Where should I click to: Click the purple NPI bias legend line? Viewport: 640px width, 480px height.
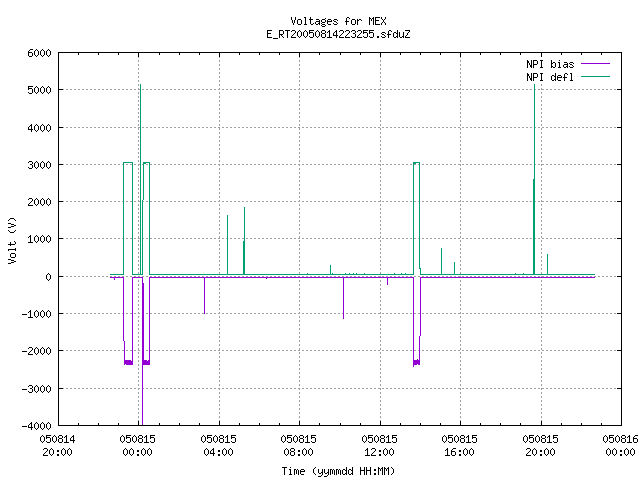tap(596, 64)
